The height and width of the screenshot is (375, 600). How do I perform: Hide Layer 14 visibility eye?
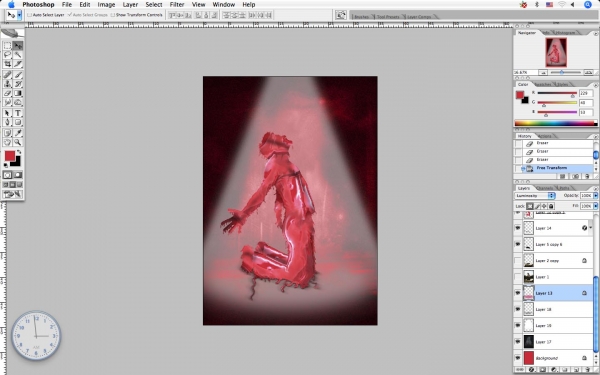click(x=518, y=228)
